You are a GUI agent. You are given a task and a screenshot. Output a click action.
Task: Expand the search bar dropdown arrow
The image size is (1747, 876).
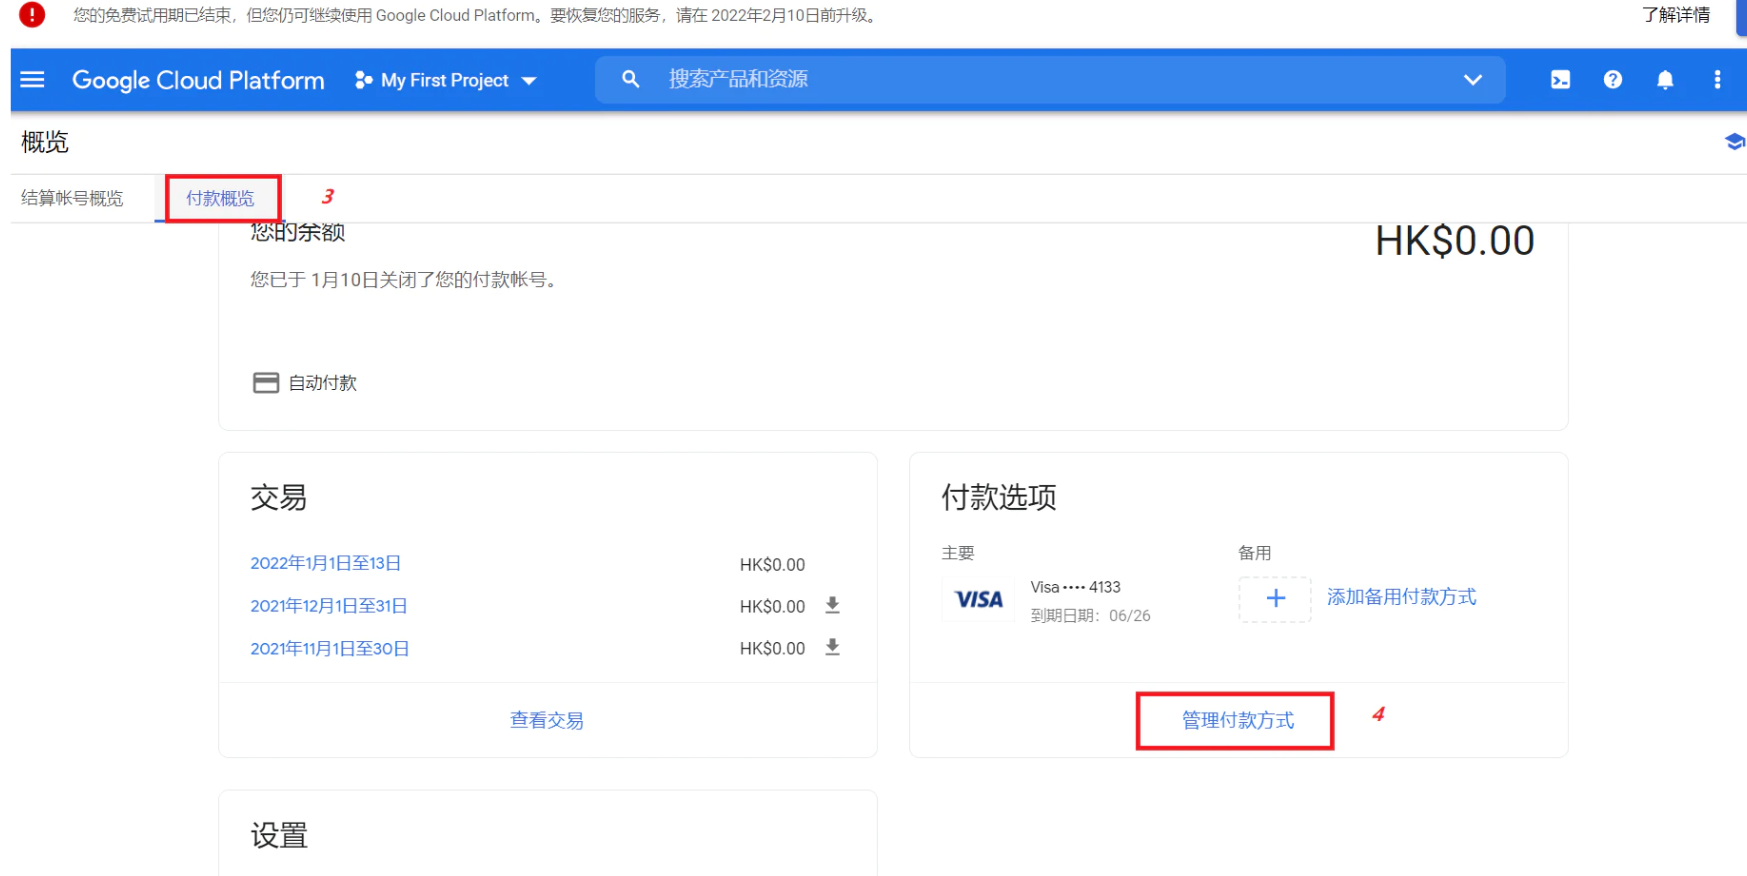1472,80
